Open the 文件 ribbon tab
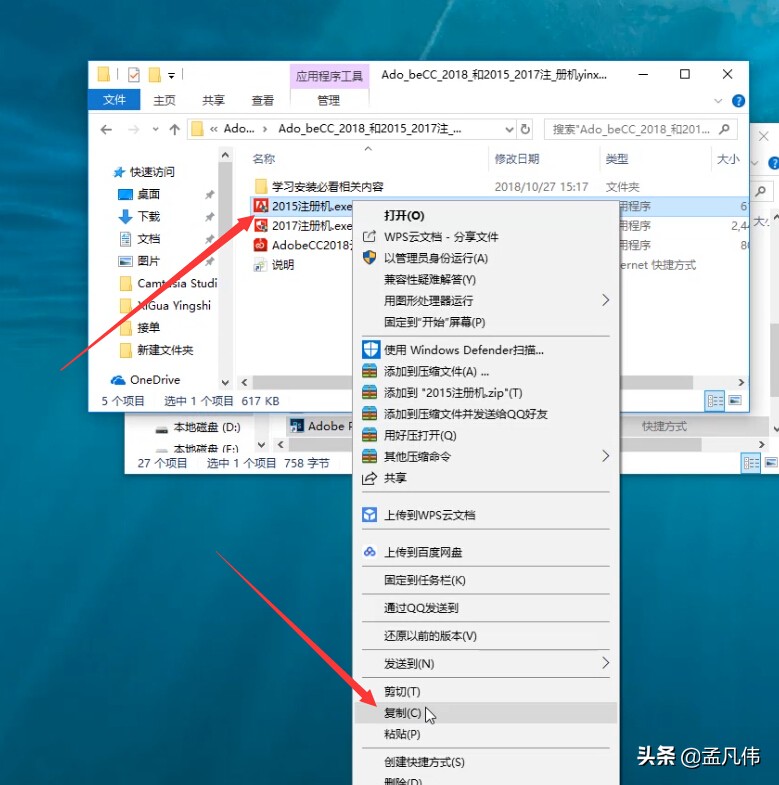This screenshot has width=779, height=785. point(114,100)
